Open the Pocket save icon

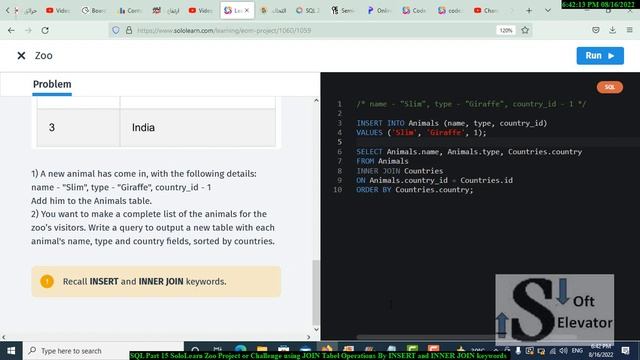[x=596, y=30]
